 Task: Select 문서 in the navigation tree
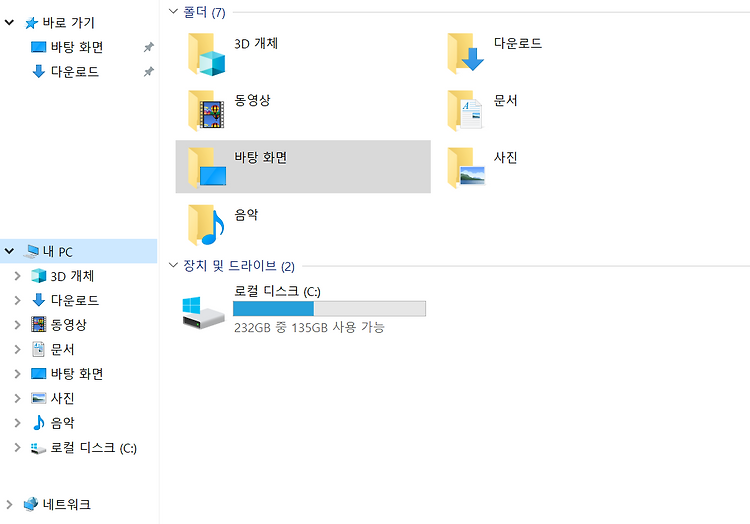(x=63, y=349)
